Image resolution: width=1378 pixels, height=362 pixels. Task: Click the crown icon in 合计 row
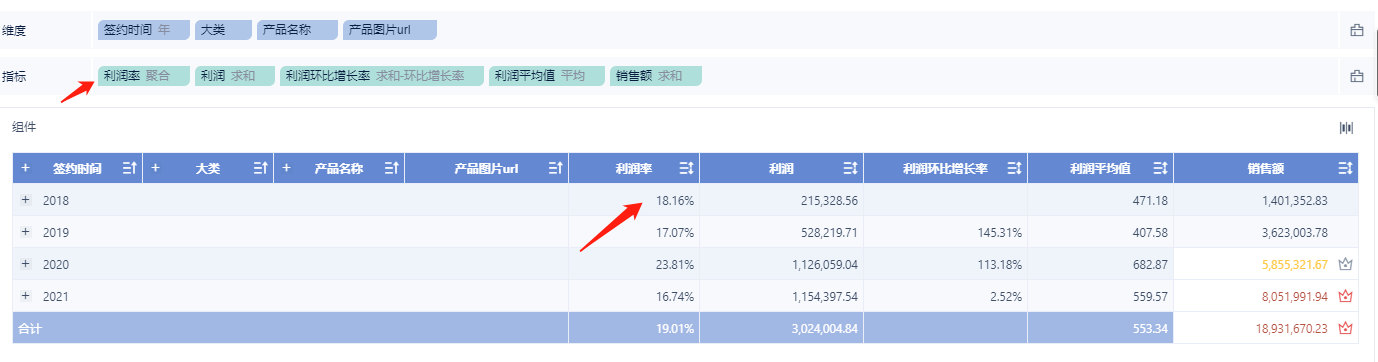click(x=1345, y=327)
